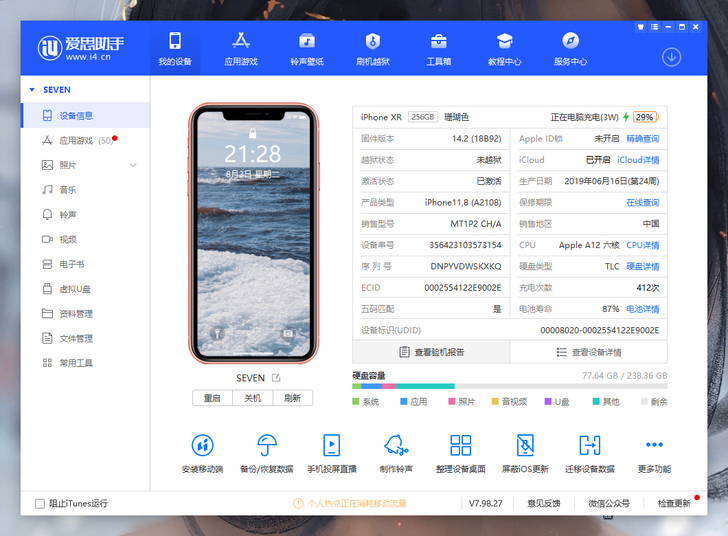Viewport: 728px width, 536px height.
Task: Toggle 阻止iTunes运行 checkbox
Action: click(40, 503)
